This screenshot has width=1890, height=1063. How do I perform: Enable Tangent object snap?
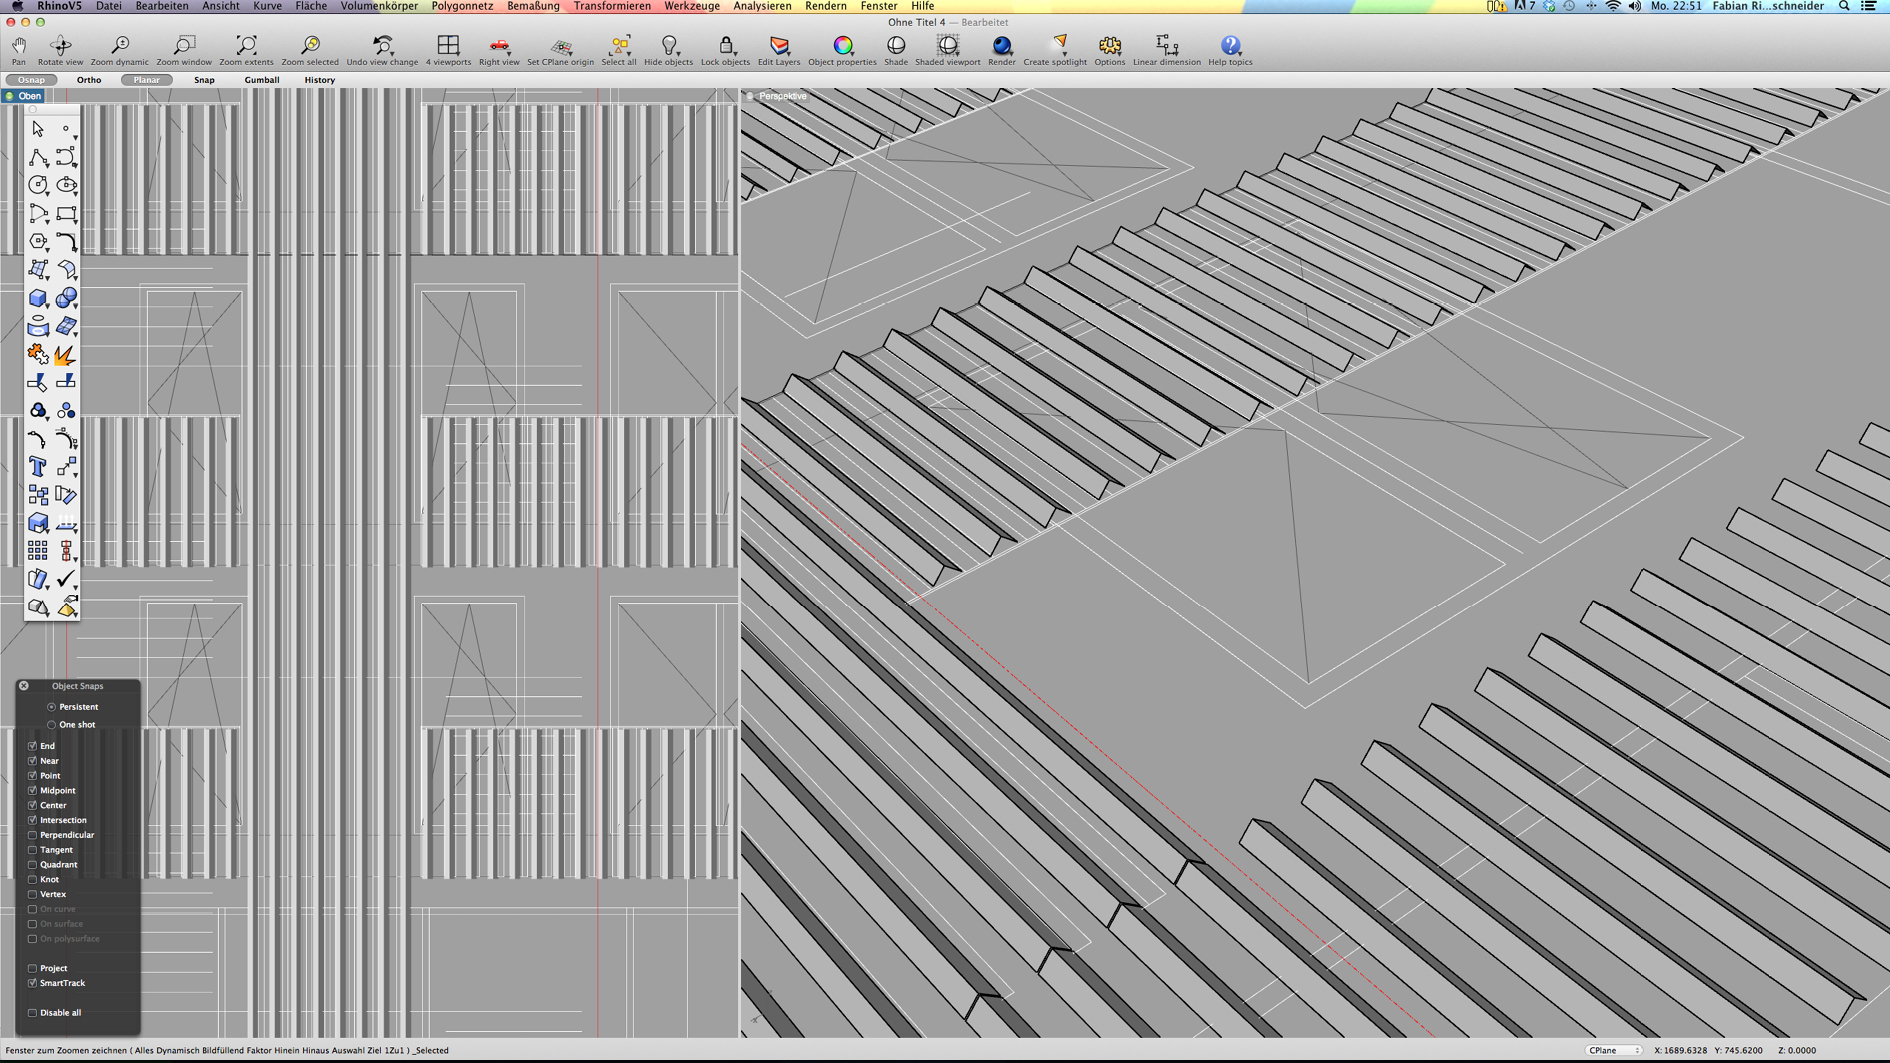point(32,850)
